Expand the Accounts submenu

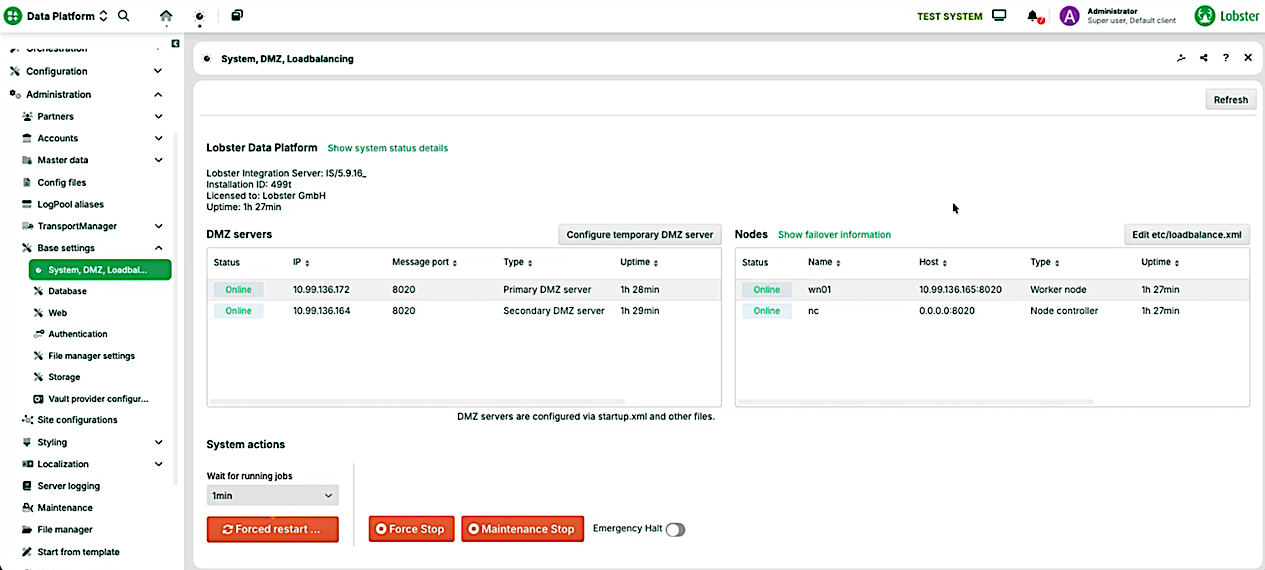(158, 138)
